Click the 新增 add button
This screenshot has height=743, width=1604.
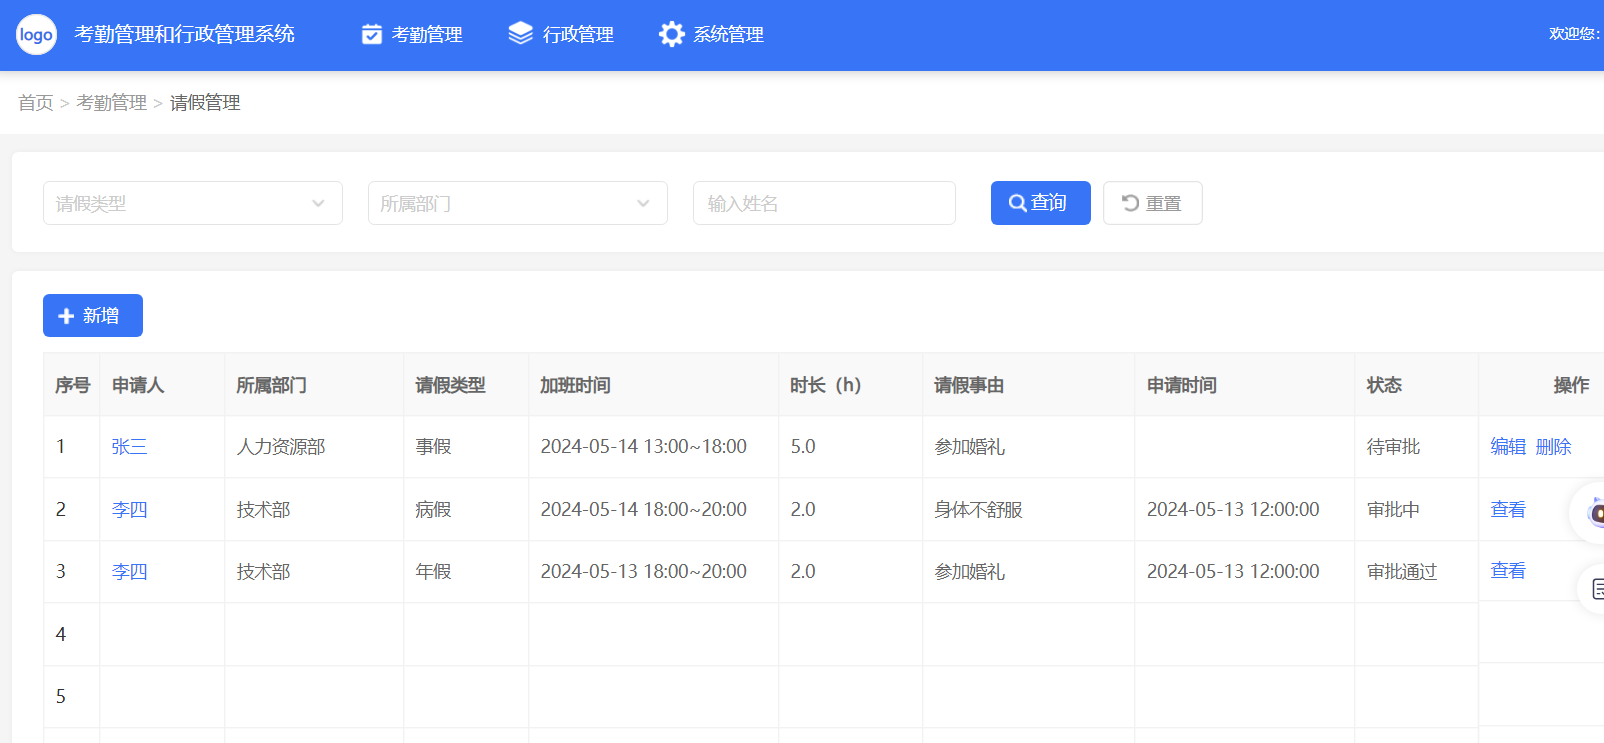click(93, 316)
